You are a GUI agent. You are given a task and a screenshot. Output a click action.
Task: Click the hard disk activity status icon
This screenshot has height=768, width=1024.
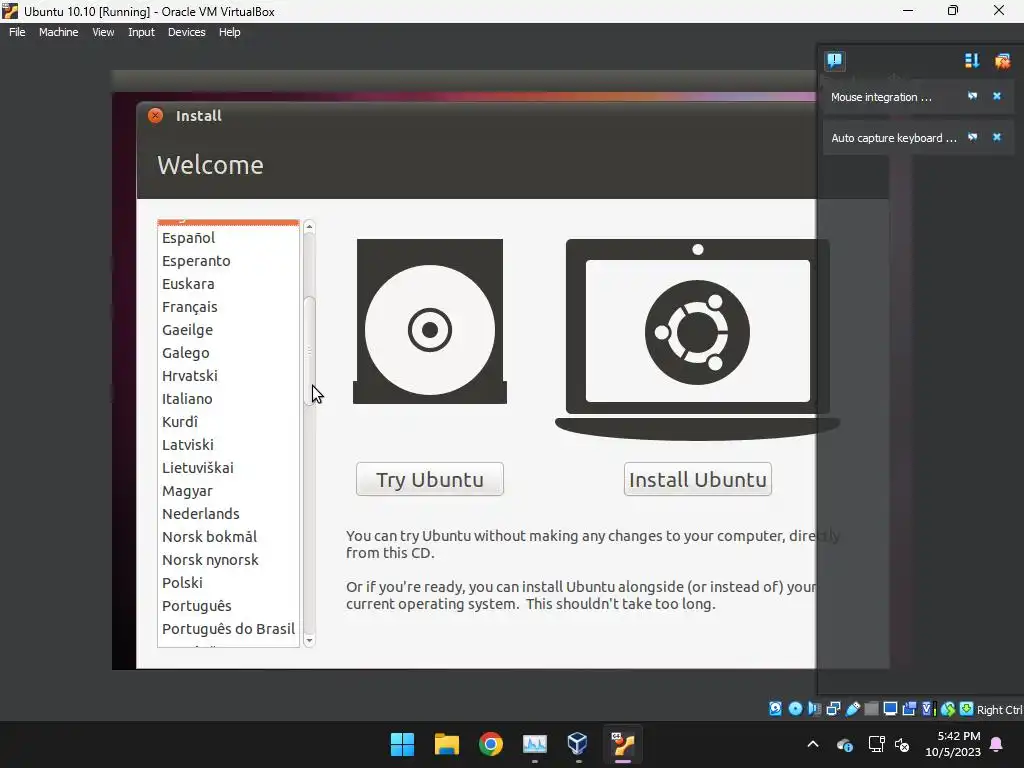775,709
